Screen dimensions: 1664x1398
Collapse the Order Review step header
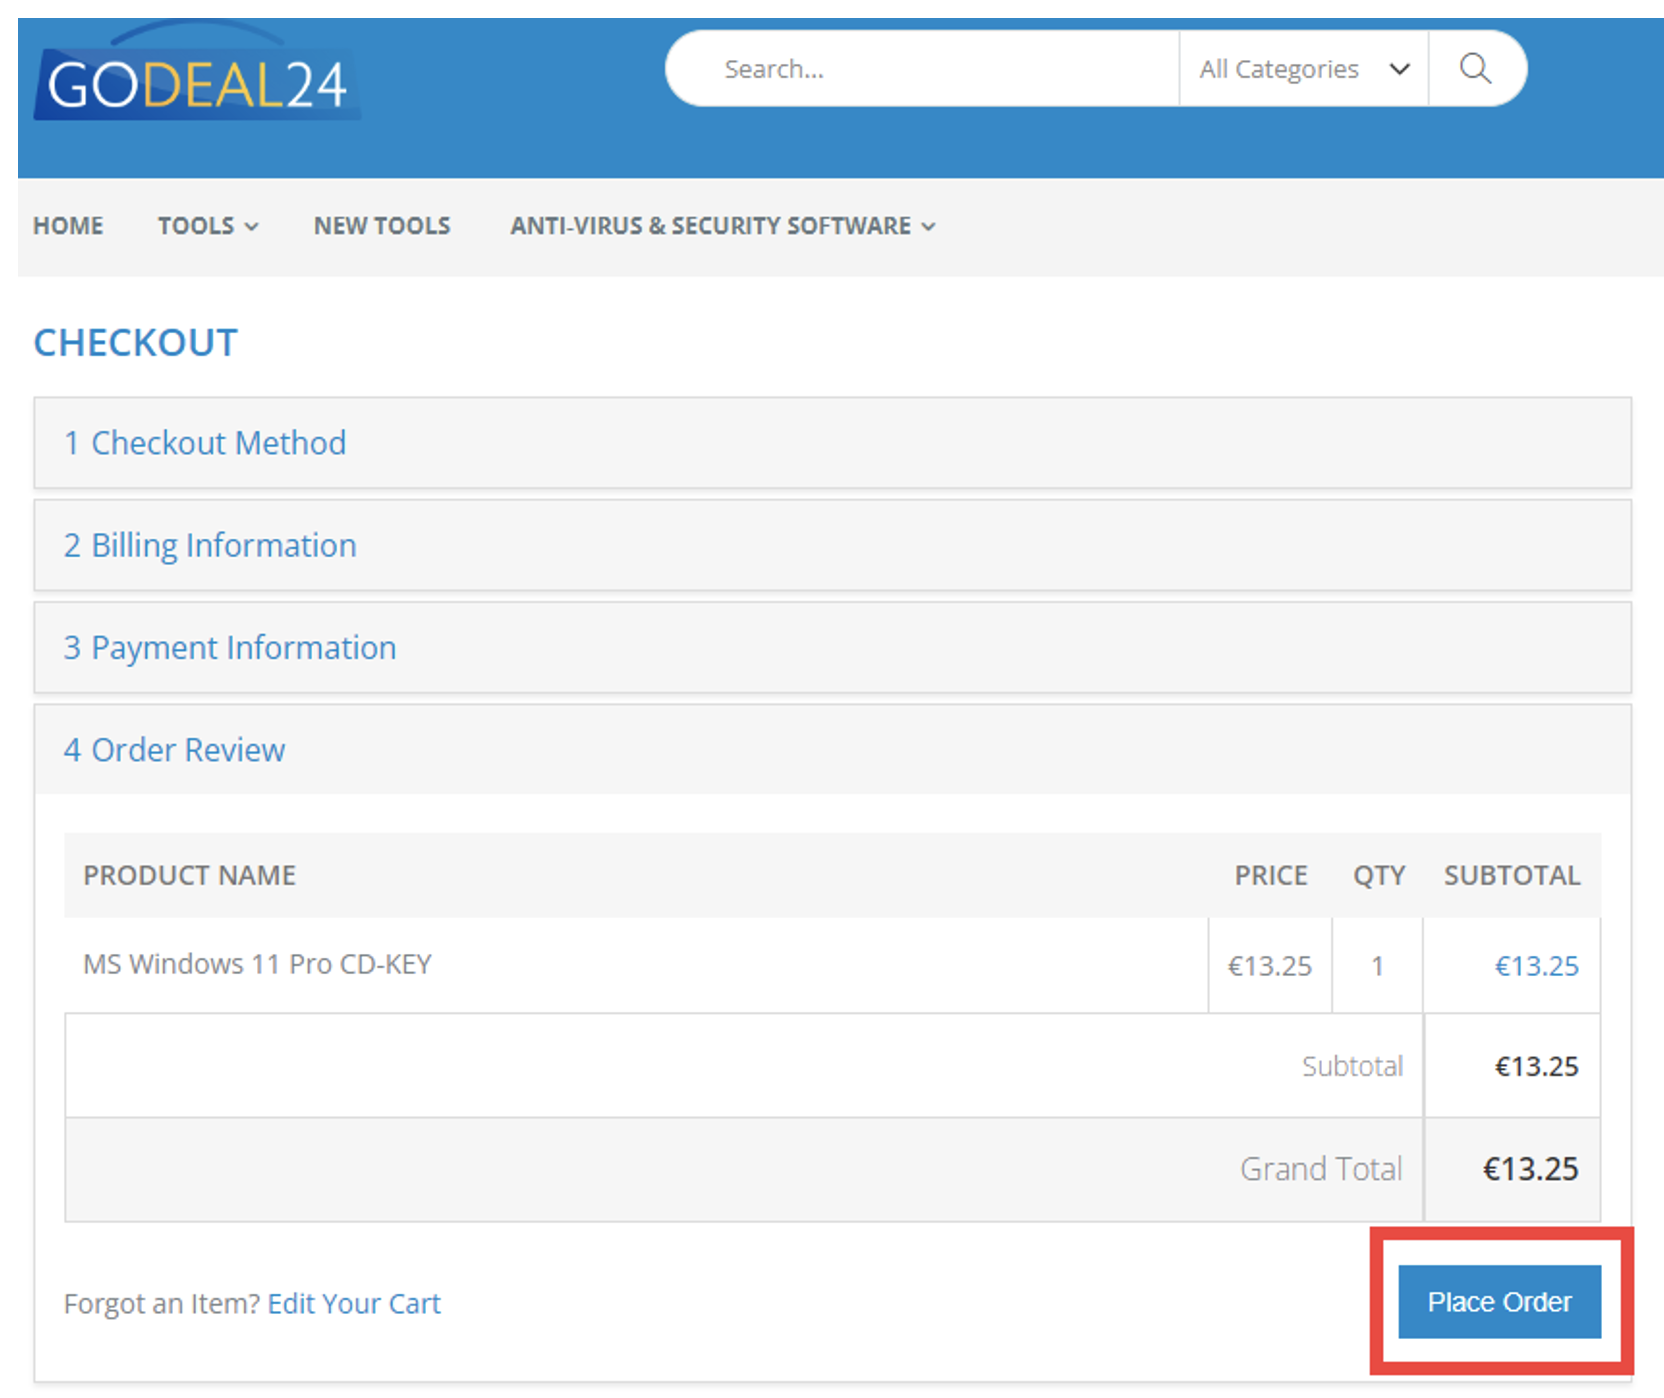tap(175, 750)
